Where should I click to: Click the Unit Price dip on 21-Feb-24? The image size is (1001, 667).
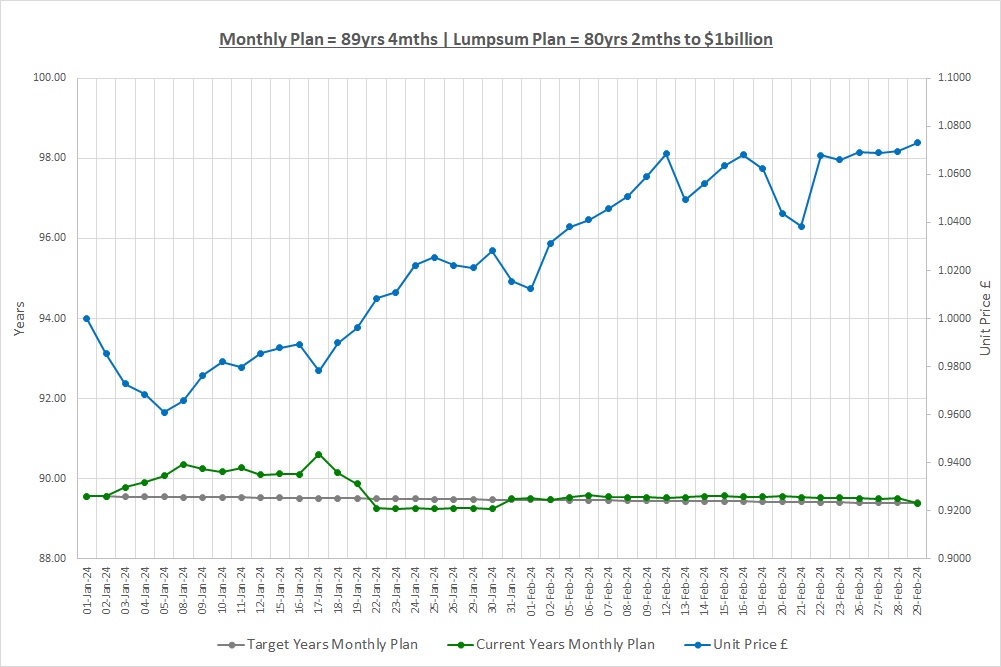click(801, 226)
